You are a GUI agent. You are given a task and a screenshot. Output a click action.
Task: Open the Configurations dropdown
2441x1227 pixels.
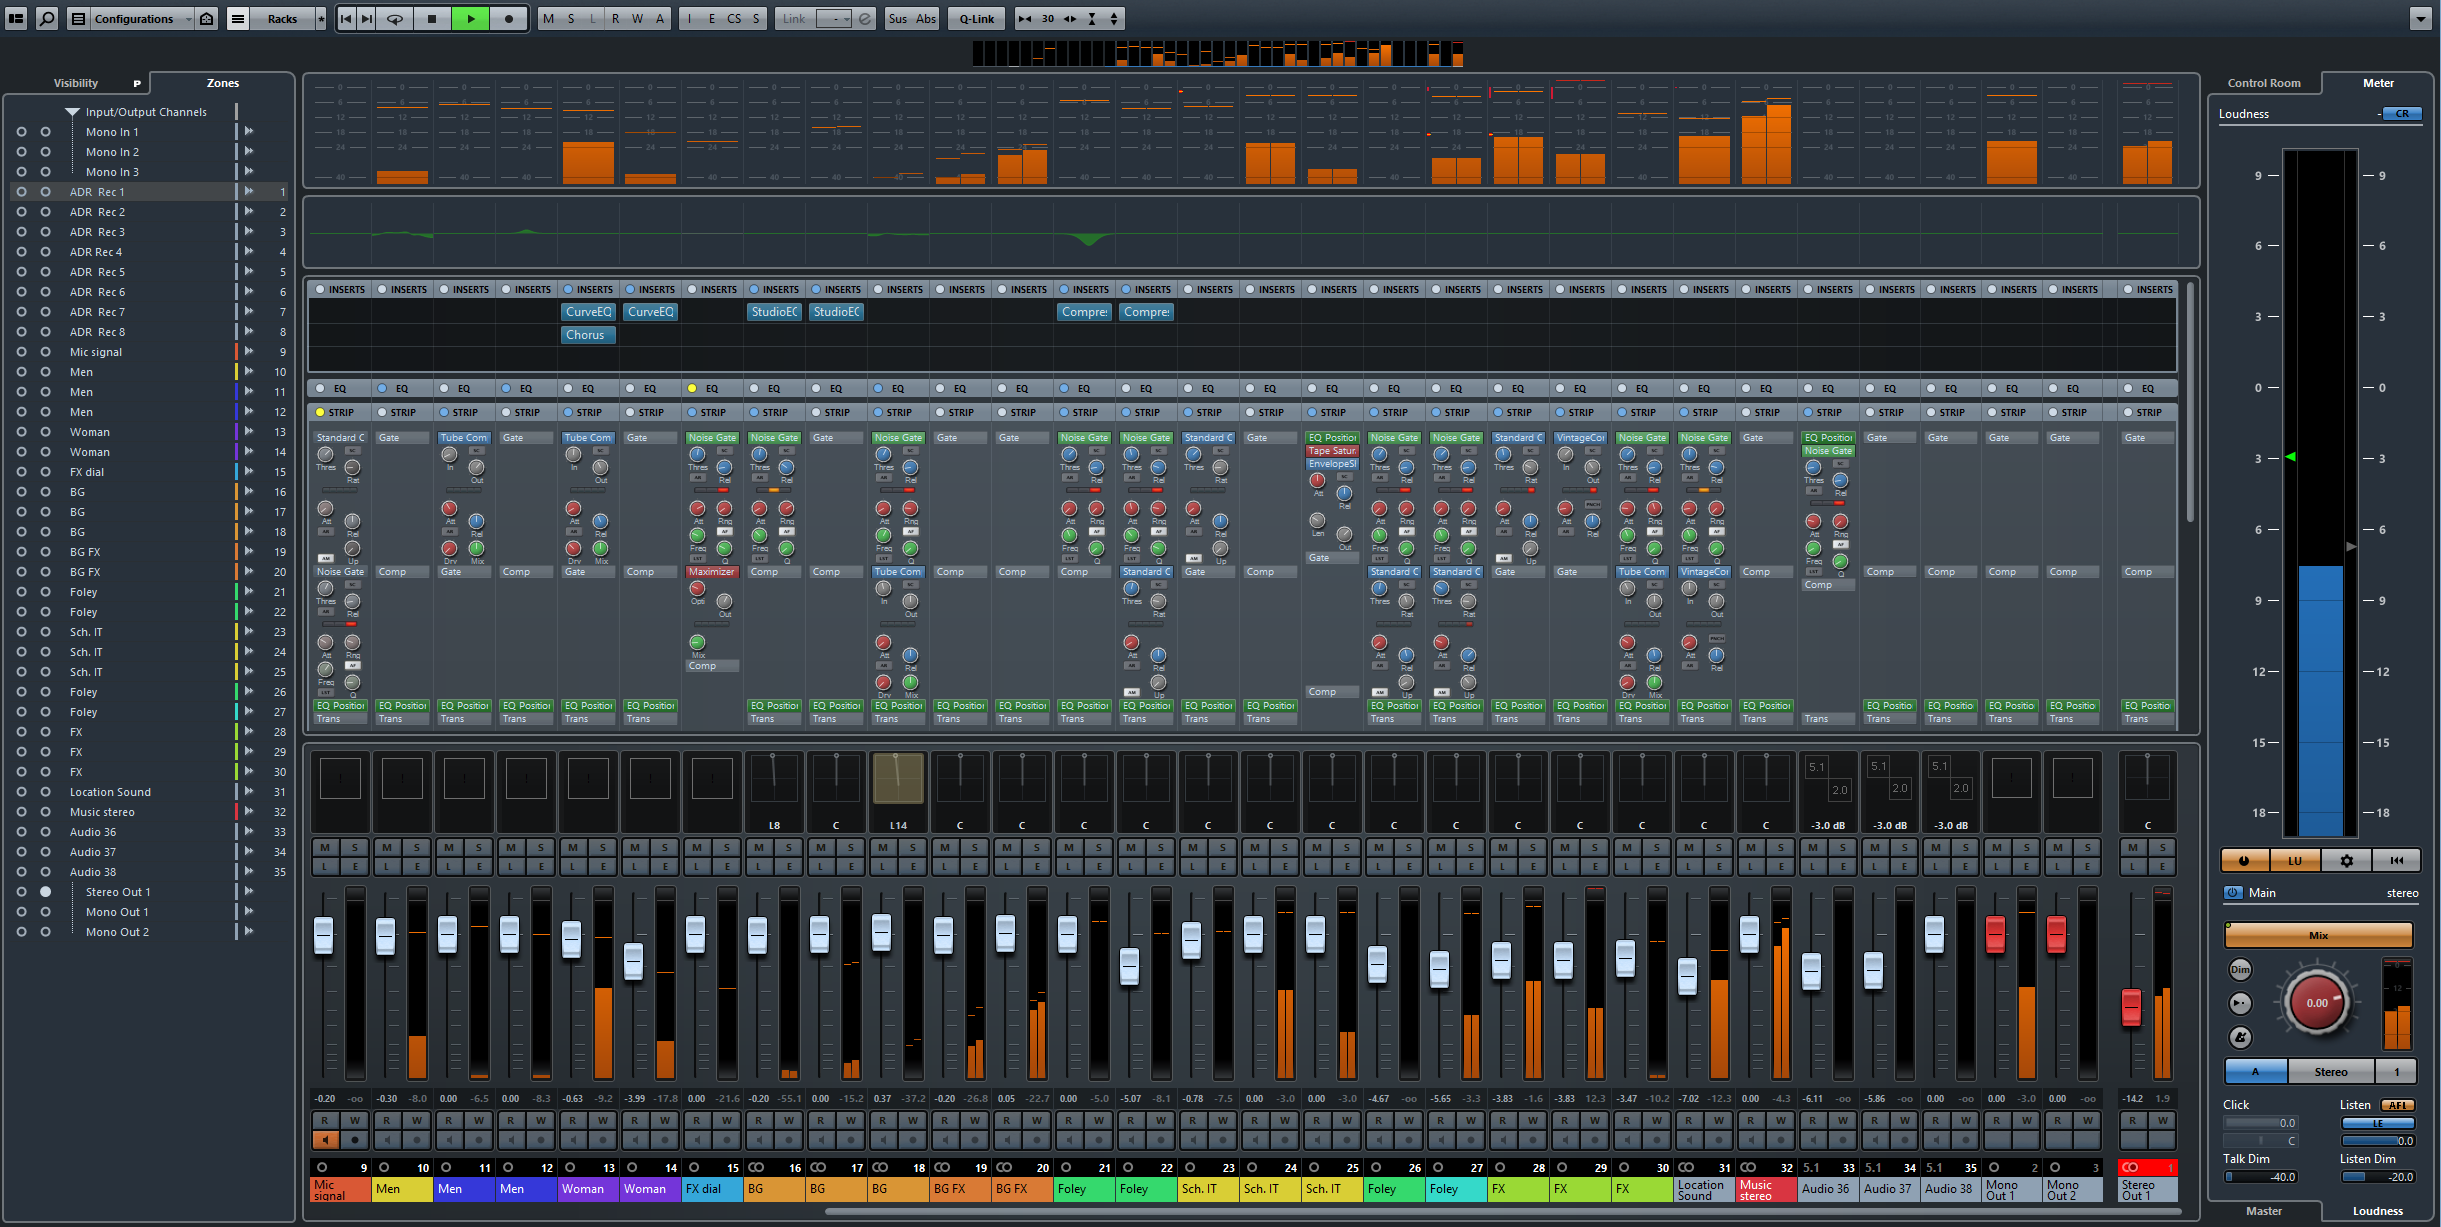coord(134,18)
